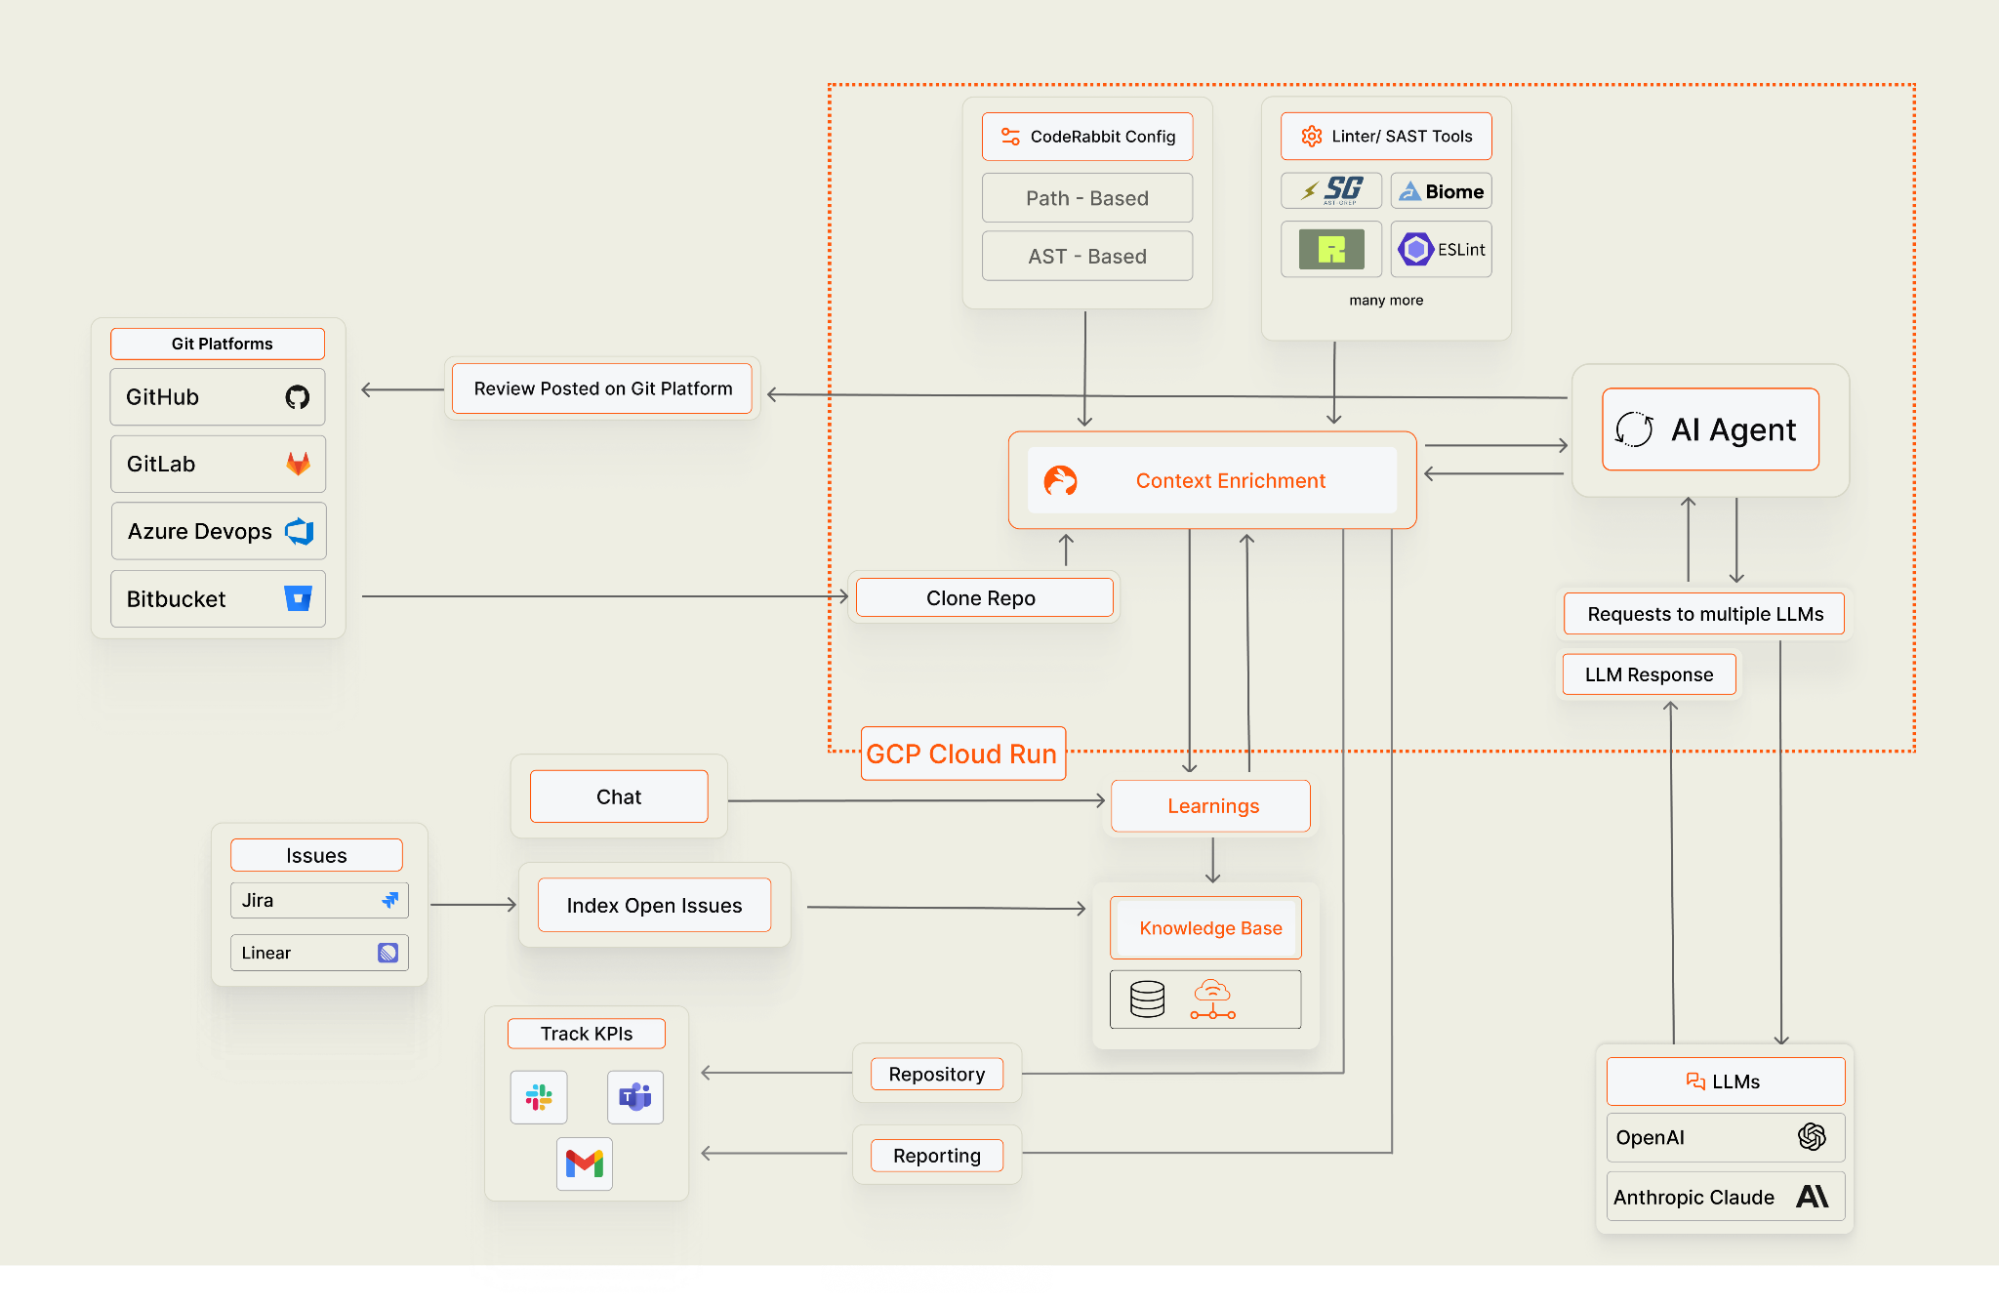
Task: Click the ESLint hexagon logo
Action: [1415, 249]
